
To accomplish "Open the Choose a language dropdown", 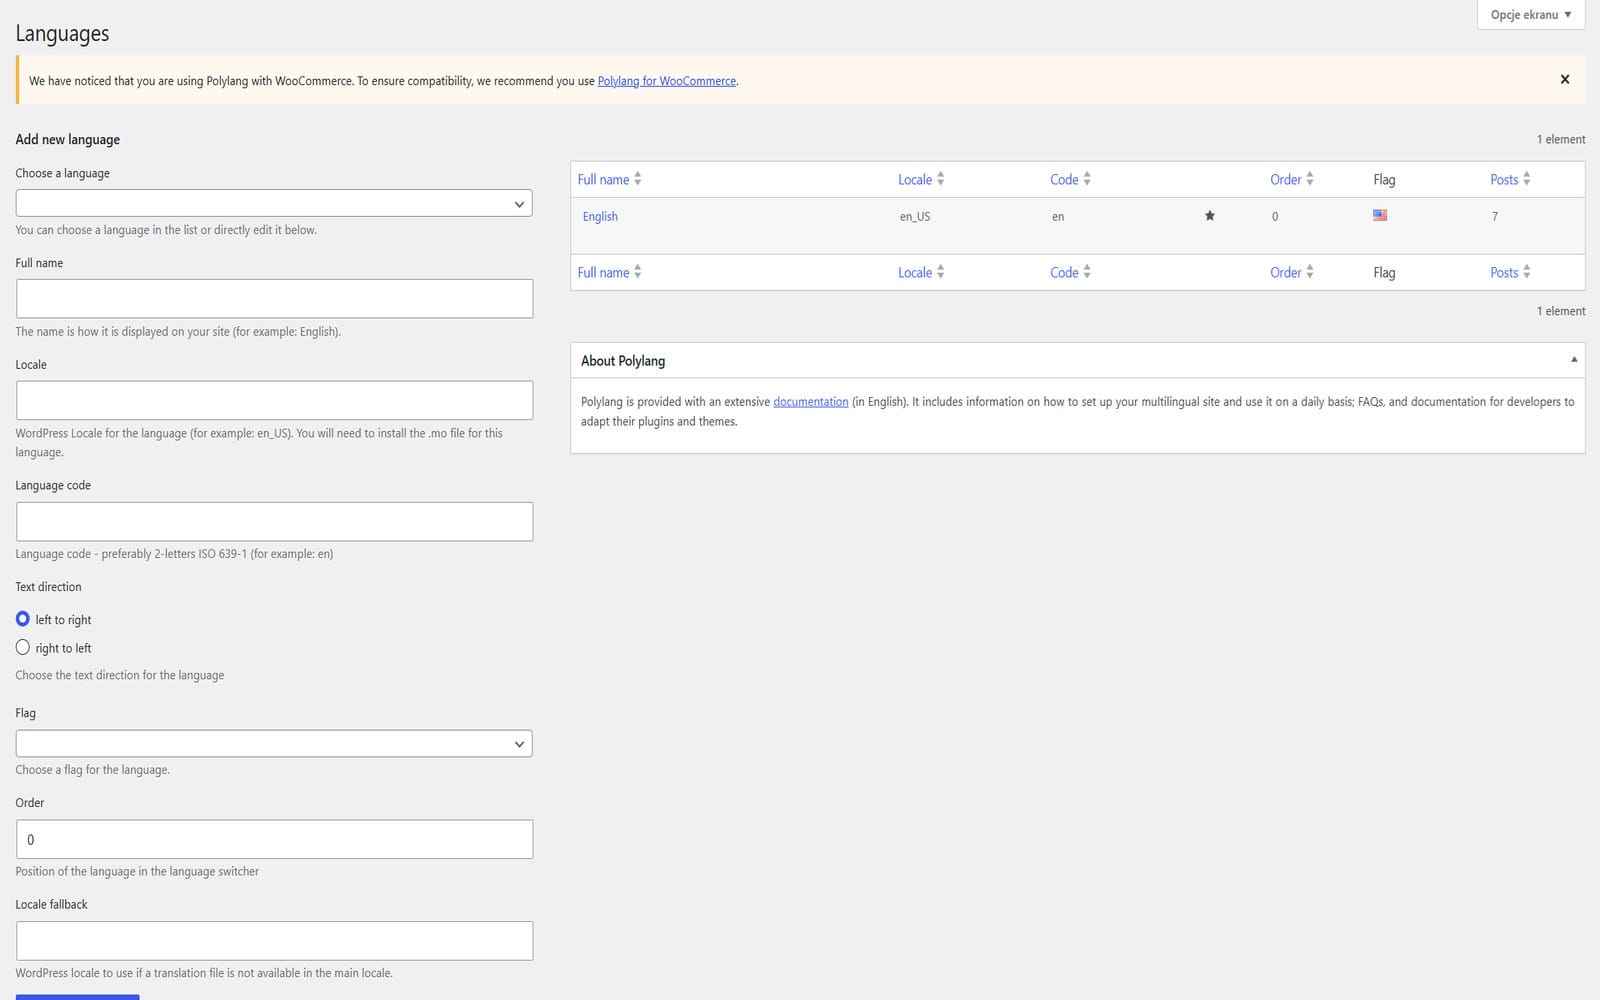I will [274, 203].
